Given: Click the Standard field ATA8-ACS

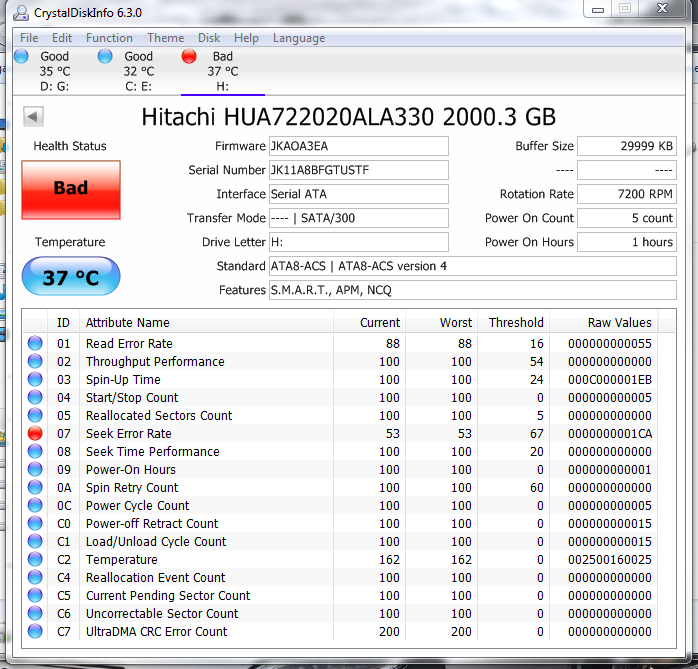Looking at the screenshot, I should click(472, 266).
